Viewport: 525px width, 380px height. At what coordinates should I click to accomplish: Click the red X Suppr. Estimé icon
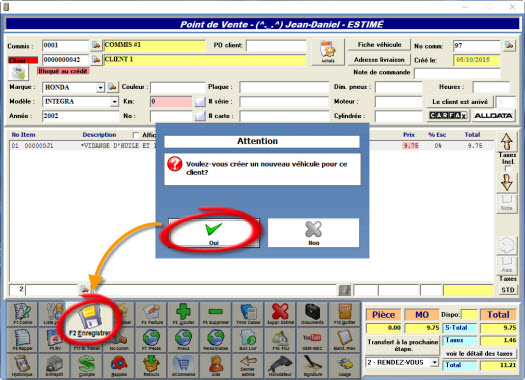(x=280, y=314)
